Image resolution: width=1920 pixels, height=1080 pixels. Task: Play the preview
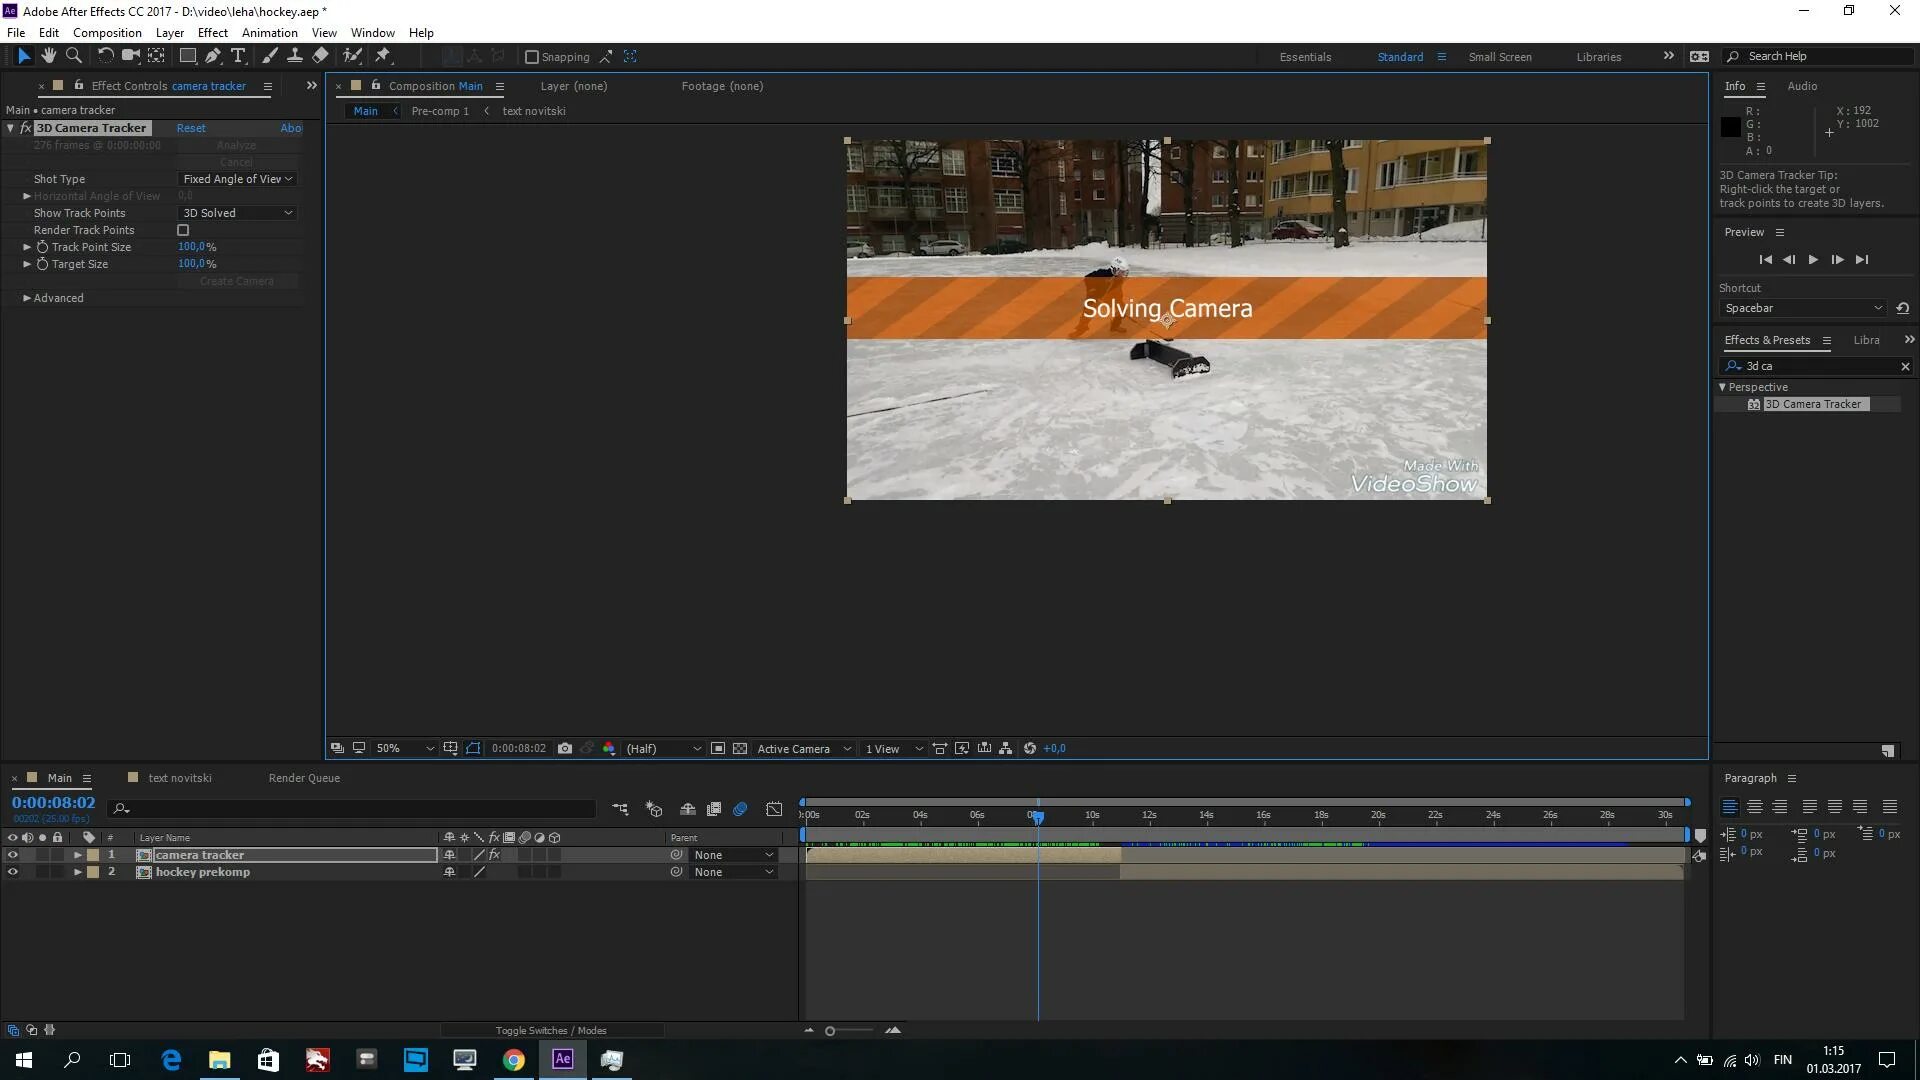click(x=1813, y=259)
